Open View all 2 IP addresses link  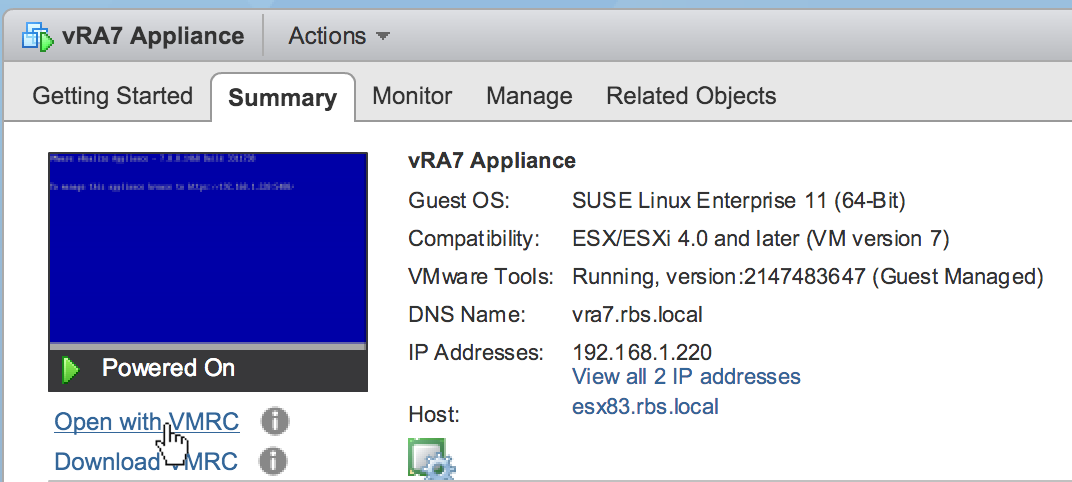click(x=686, y=377)
